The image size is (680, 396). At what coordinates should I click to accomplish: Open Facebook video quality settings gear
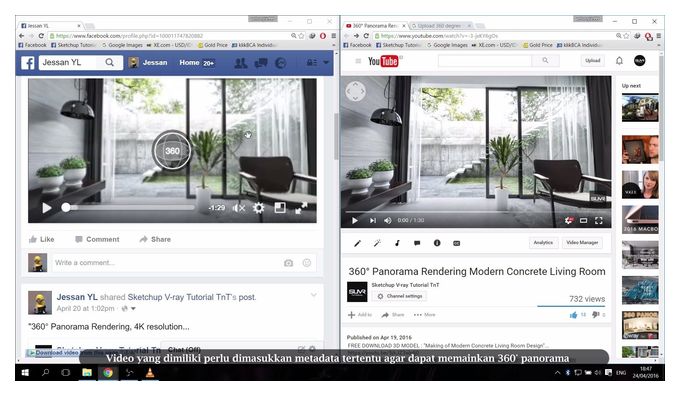[258, 208]
